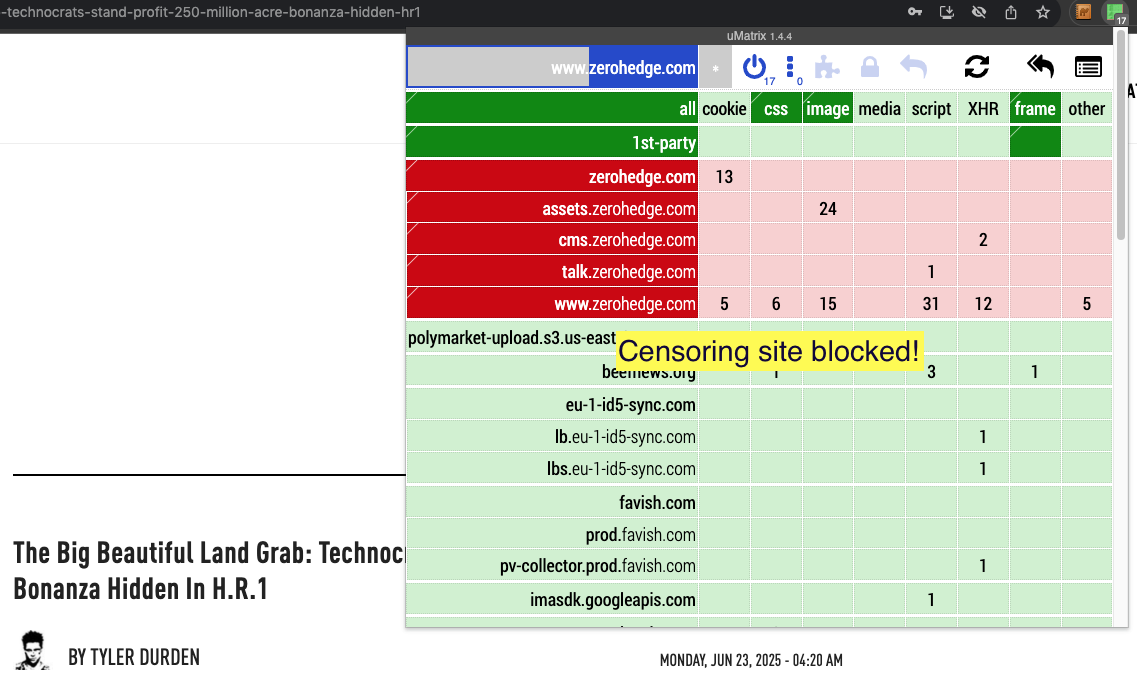Click lb.eu-1-id5-sync.com XHR cell showing 1
The width and height of the screenshot is (1137, 674).
983,437
